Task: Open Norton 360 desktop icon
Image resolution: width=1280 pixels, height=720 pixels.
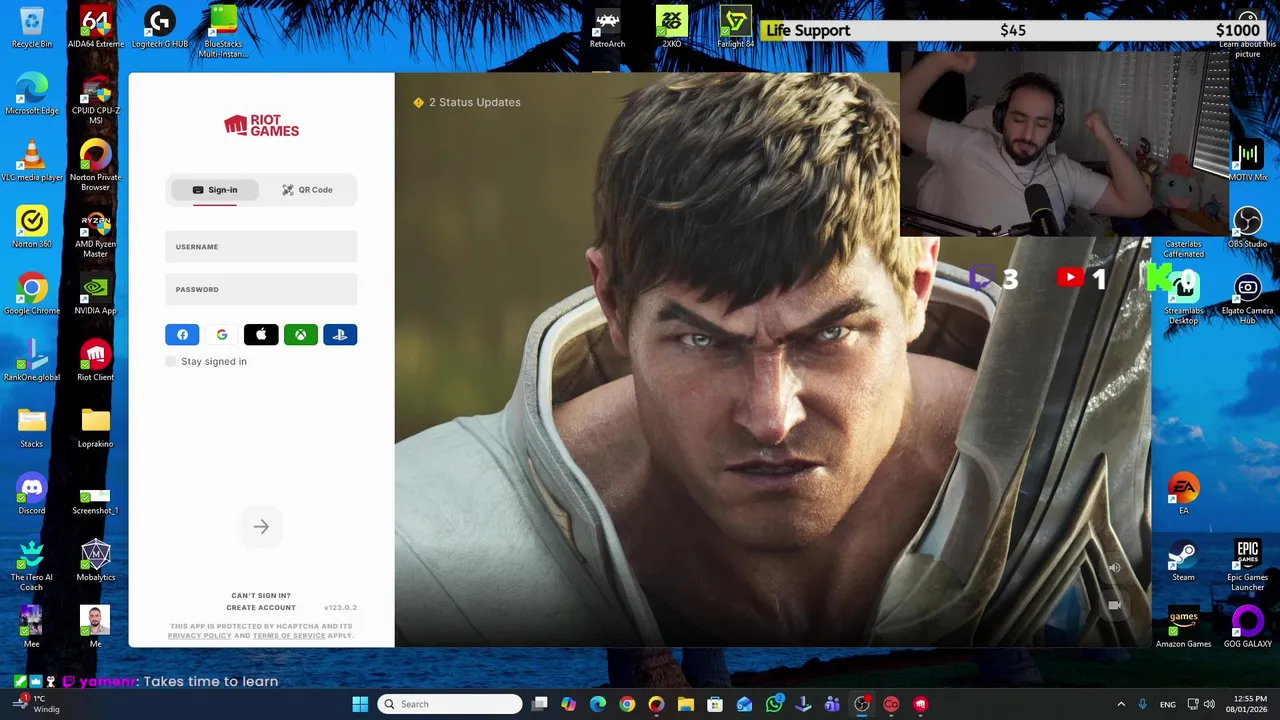Action: click(32, 228)
